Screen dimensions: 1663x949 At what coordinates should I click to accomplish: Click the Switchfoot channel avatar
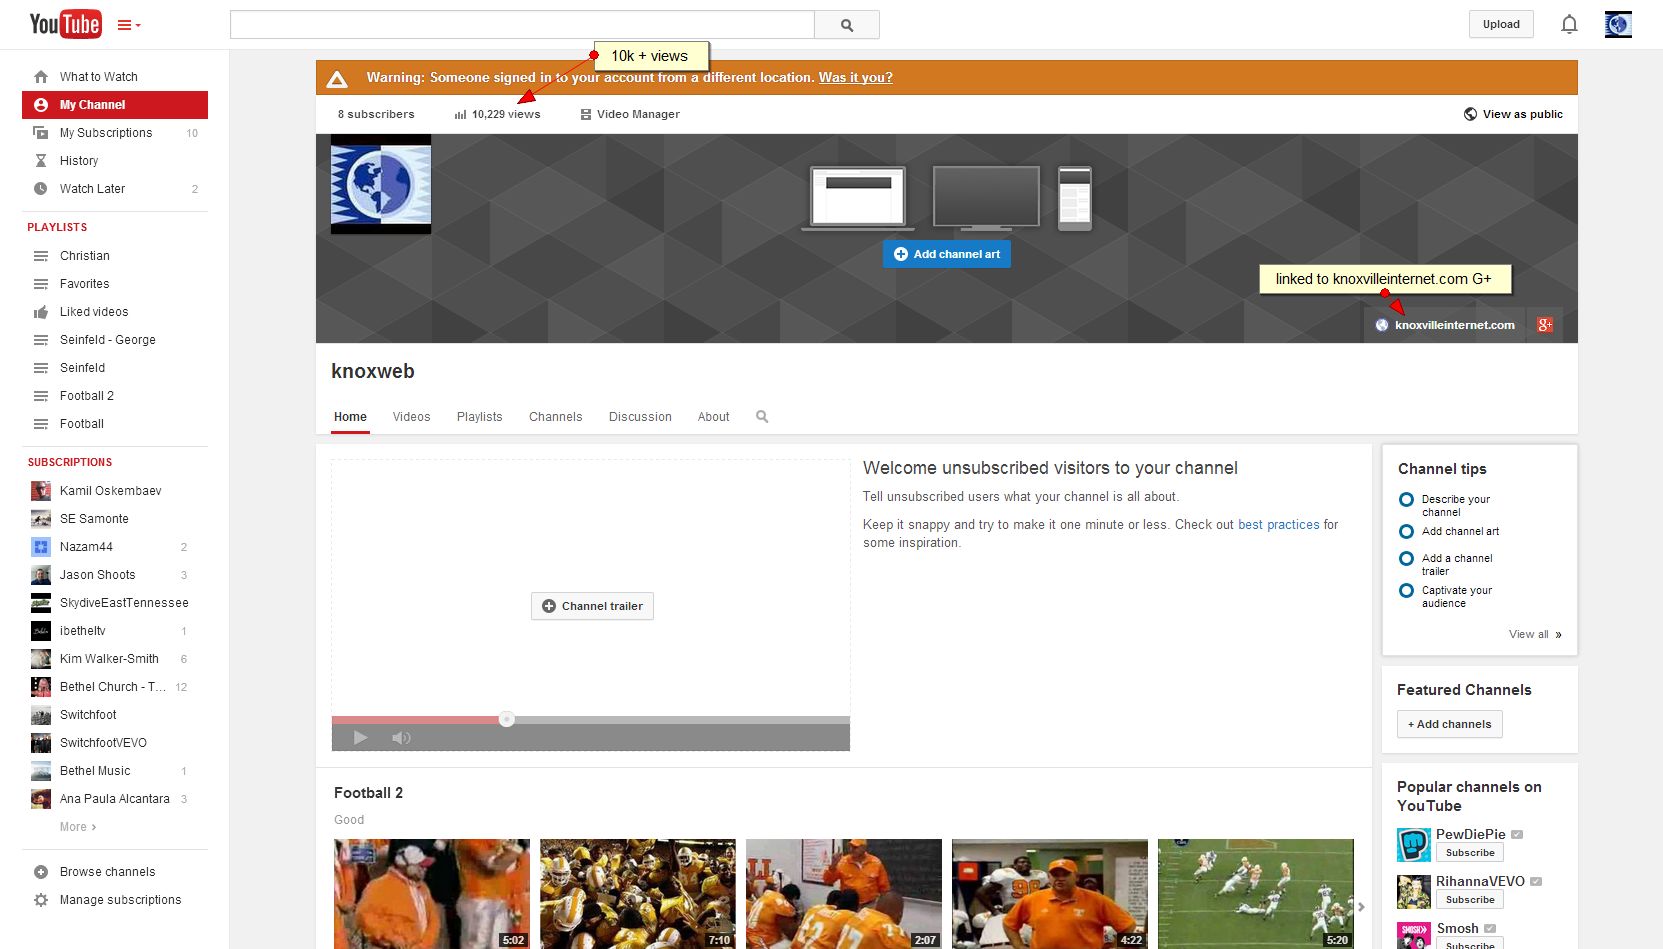coord(41,715)
